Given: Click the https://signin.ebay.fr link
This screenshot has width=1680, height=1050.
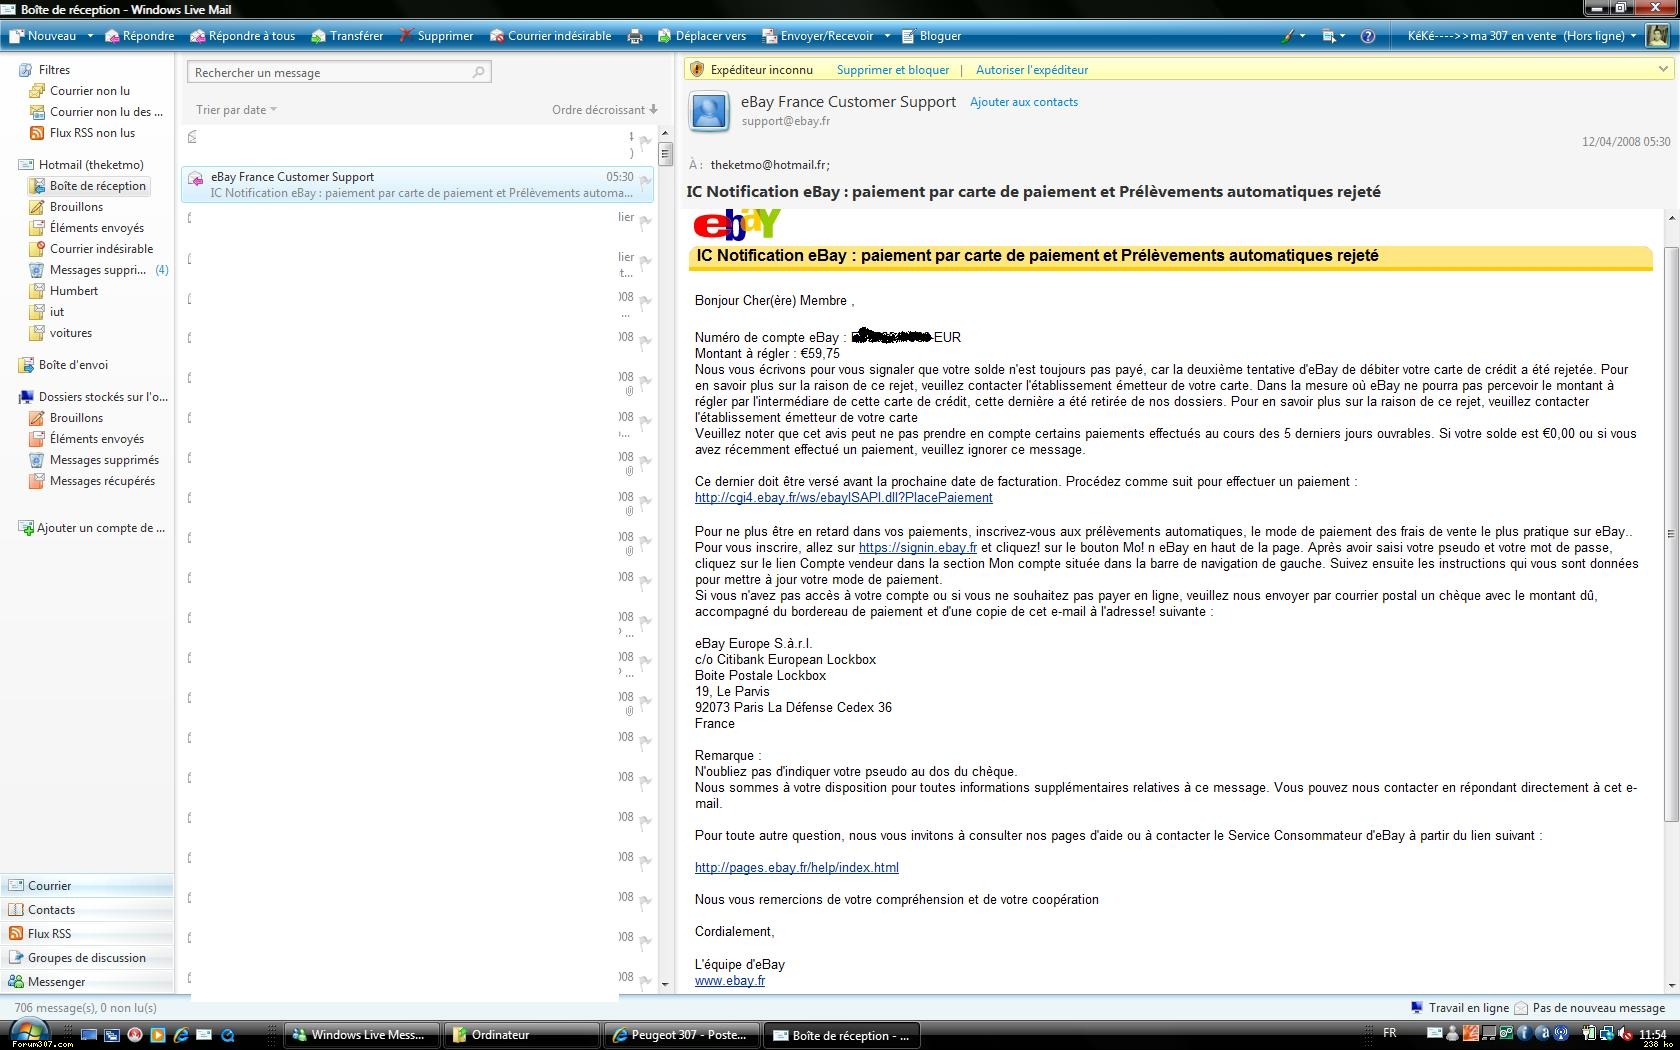Looking at the screenshot, I should [x=918, y=548].
